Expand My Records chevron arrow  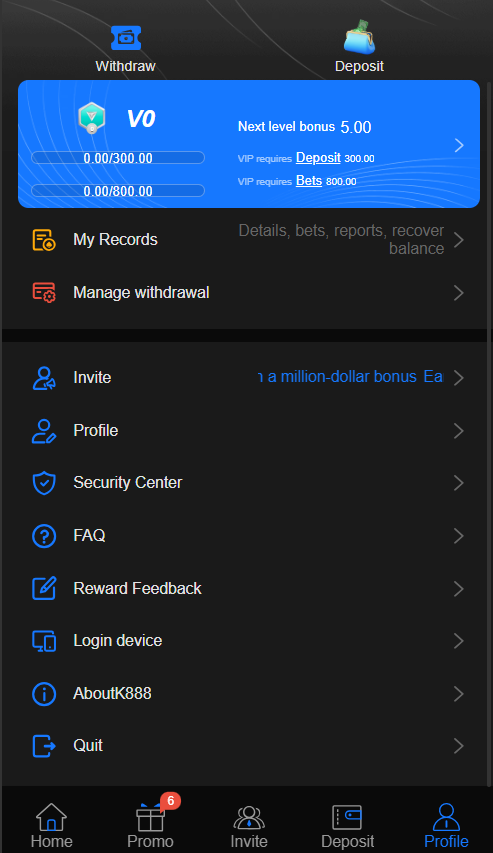[459, 240]
